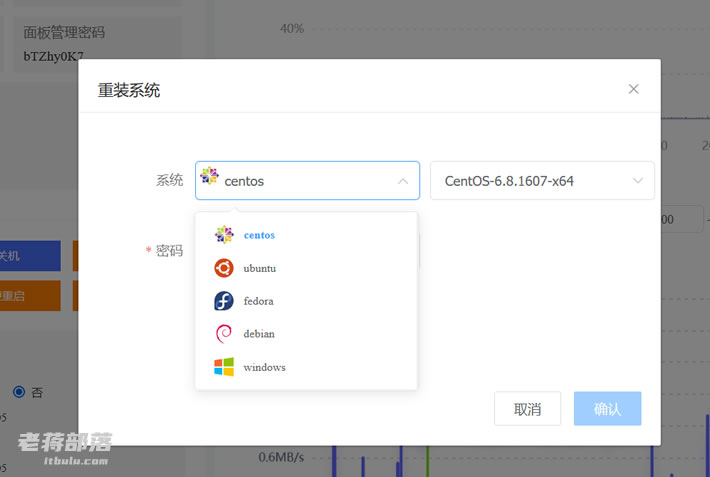Click the 重装系统 dialog title text
The width and height of the screenshot is (710, 477).
coord(129,90)
